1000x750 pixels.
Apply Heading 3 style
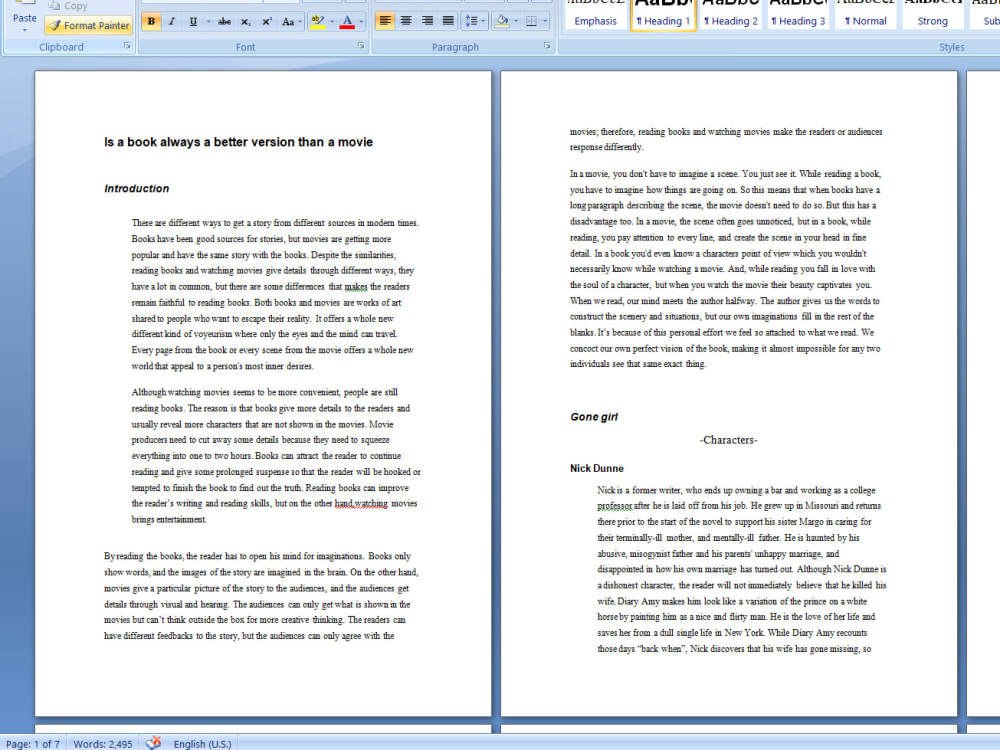coord(798,15)
